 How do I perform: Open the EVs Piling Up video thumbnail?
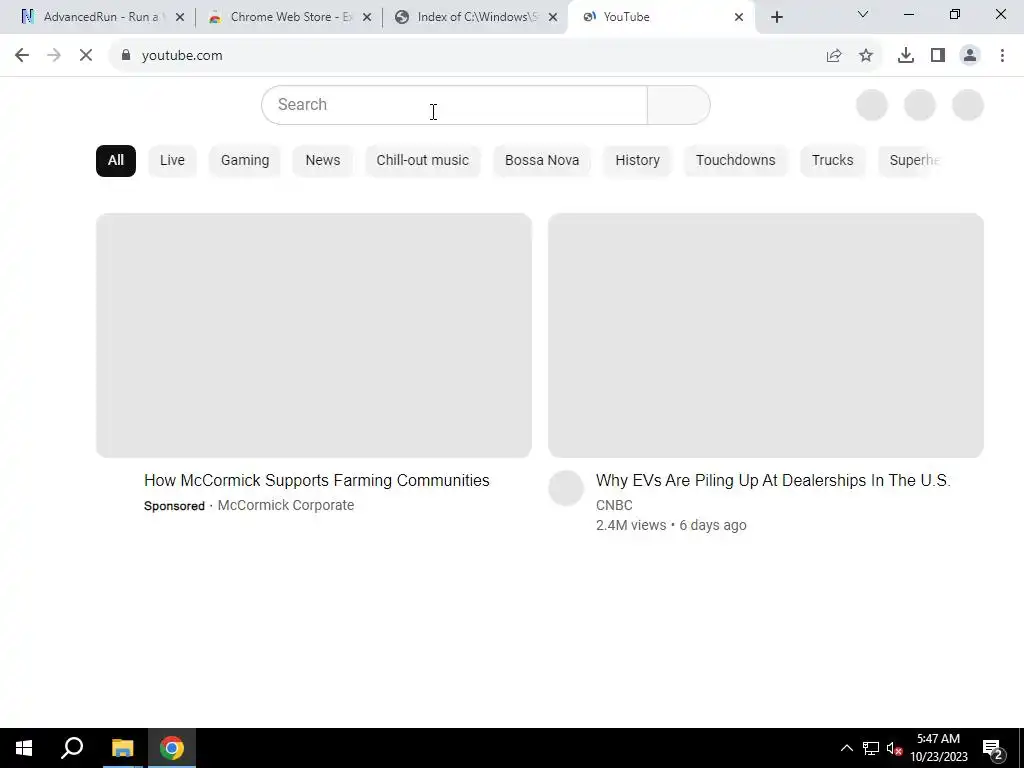tap(765, 335)
